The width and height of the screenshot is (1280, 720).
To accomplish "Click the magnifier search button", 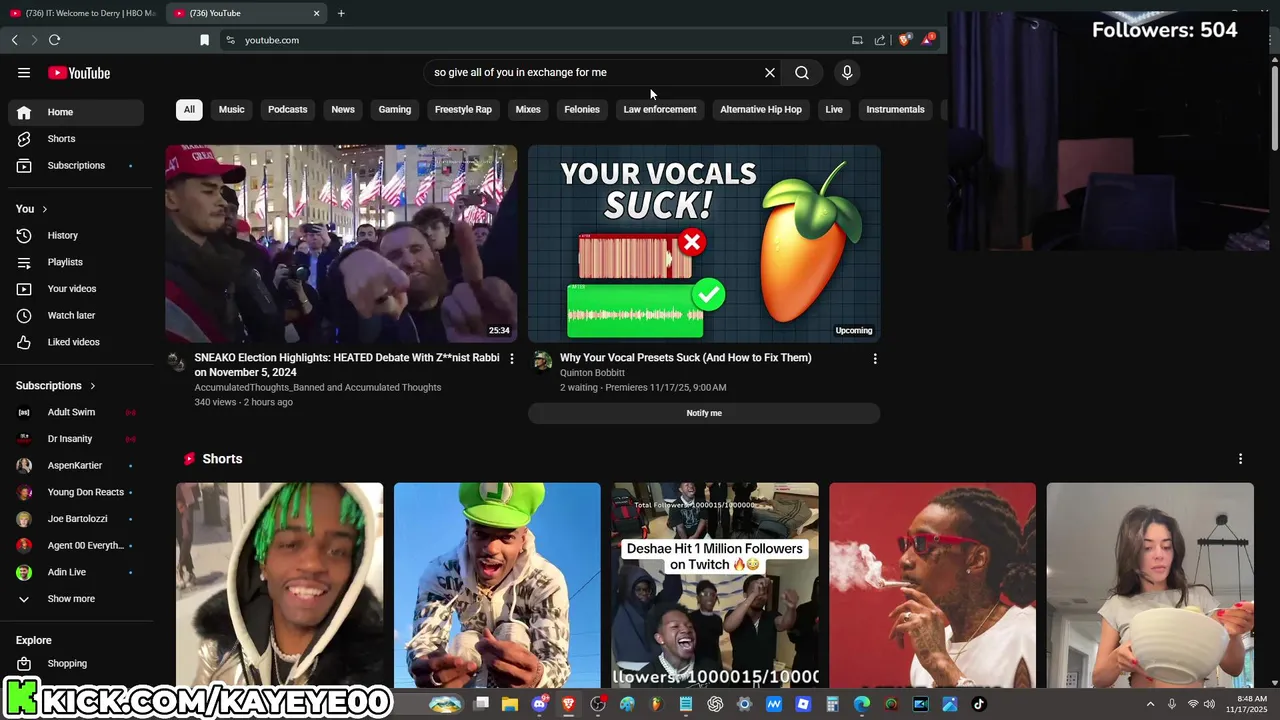I will [x=802, y=73].
